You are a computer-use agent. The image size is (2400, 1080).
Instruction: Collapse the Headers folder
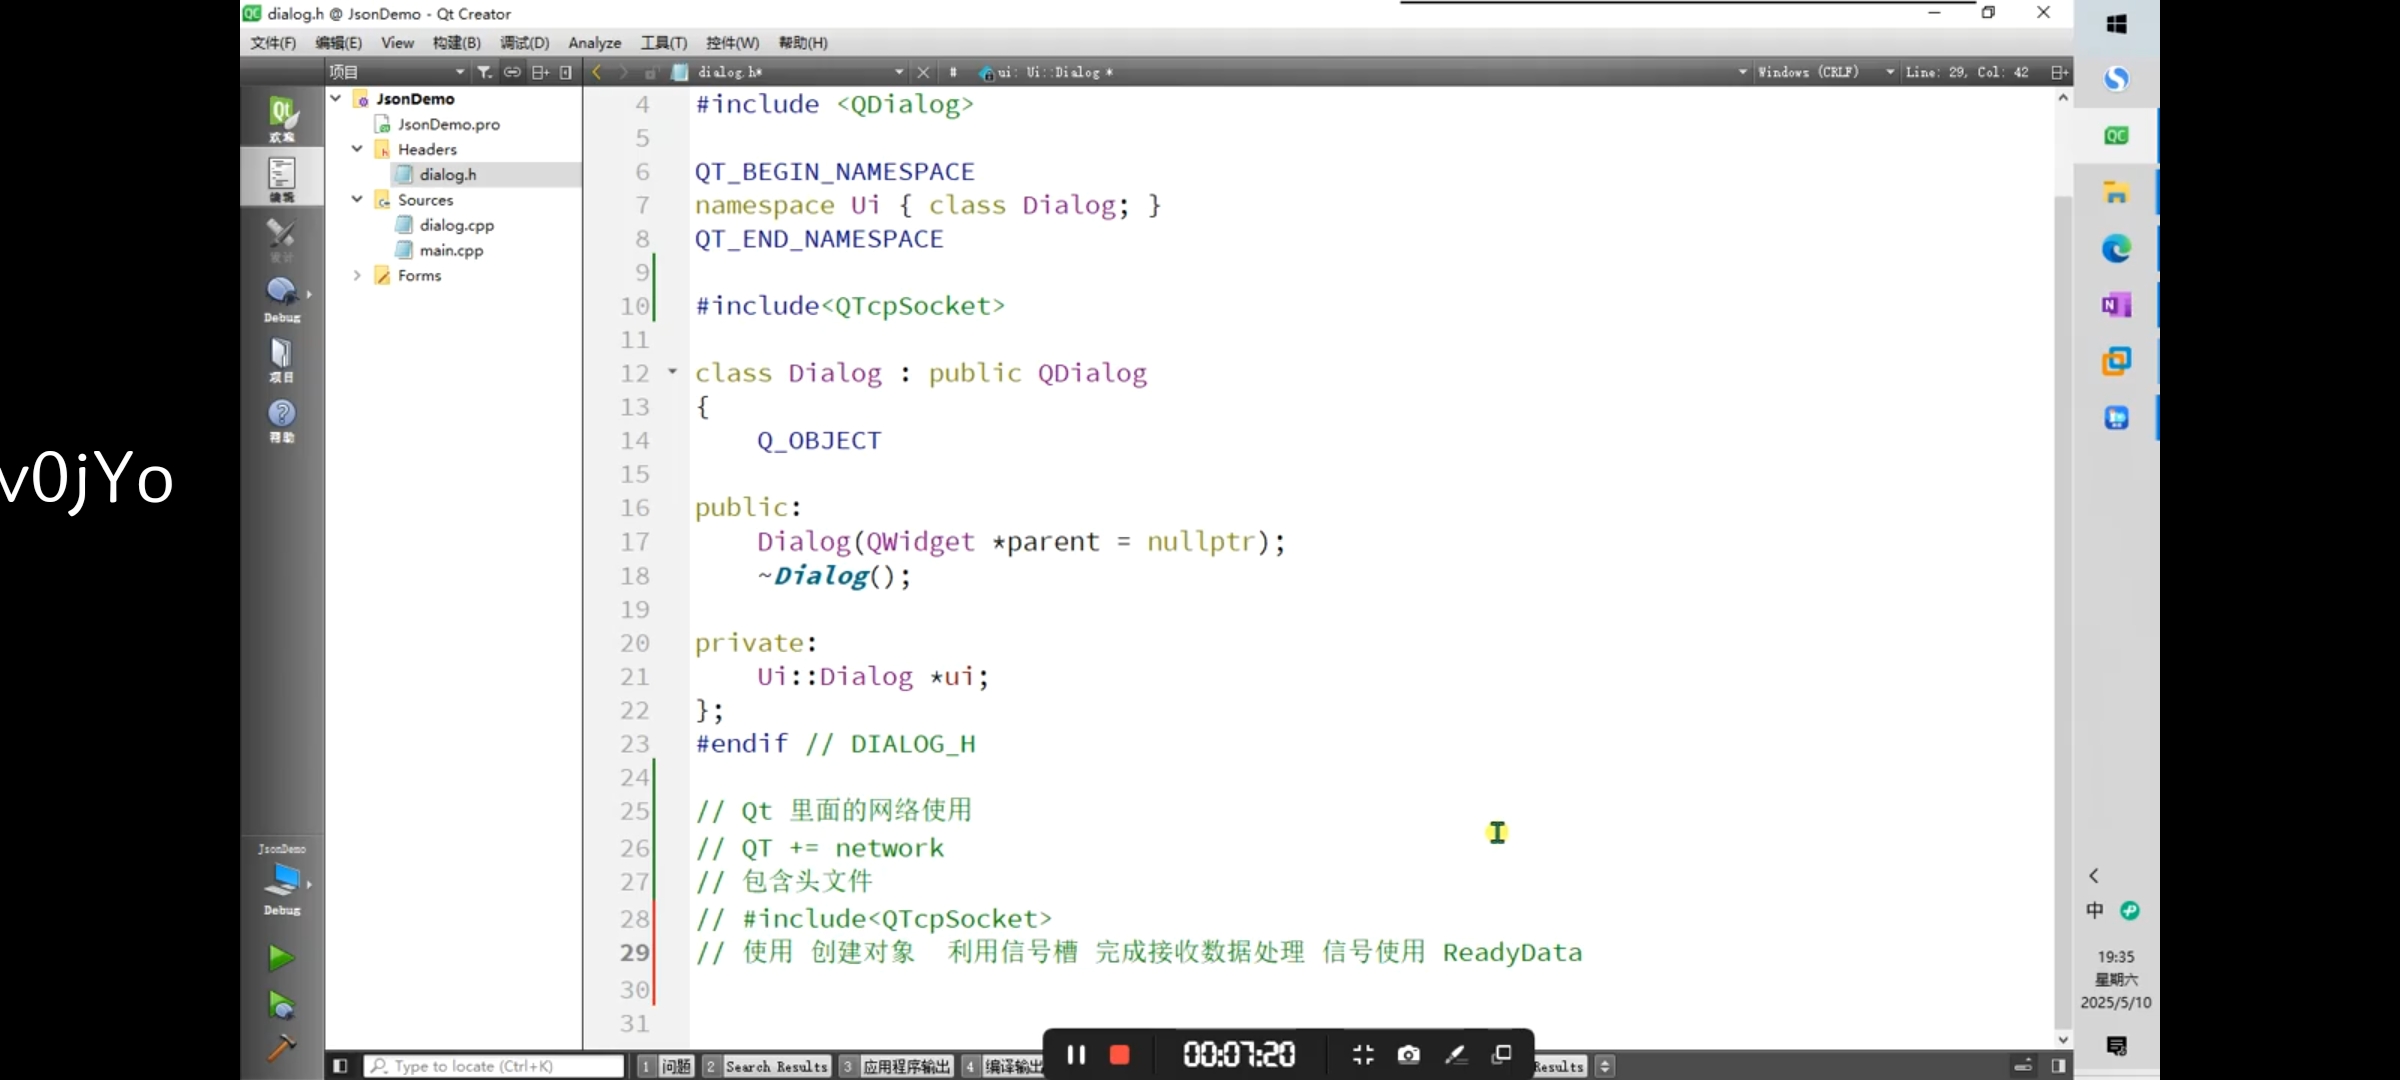point(357,149)
